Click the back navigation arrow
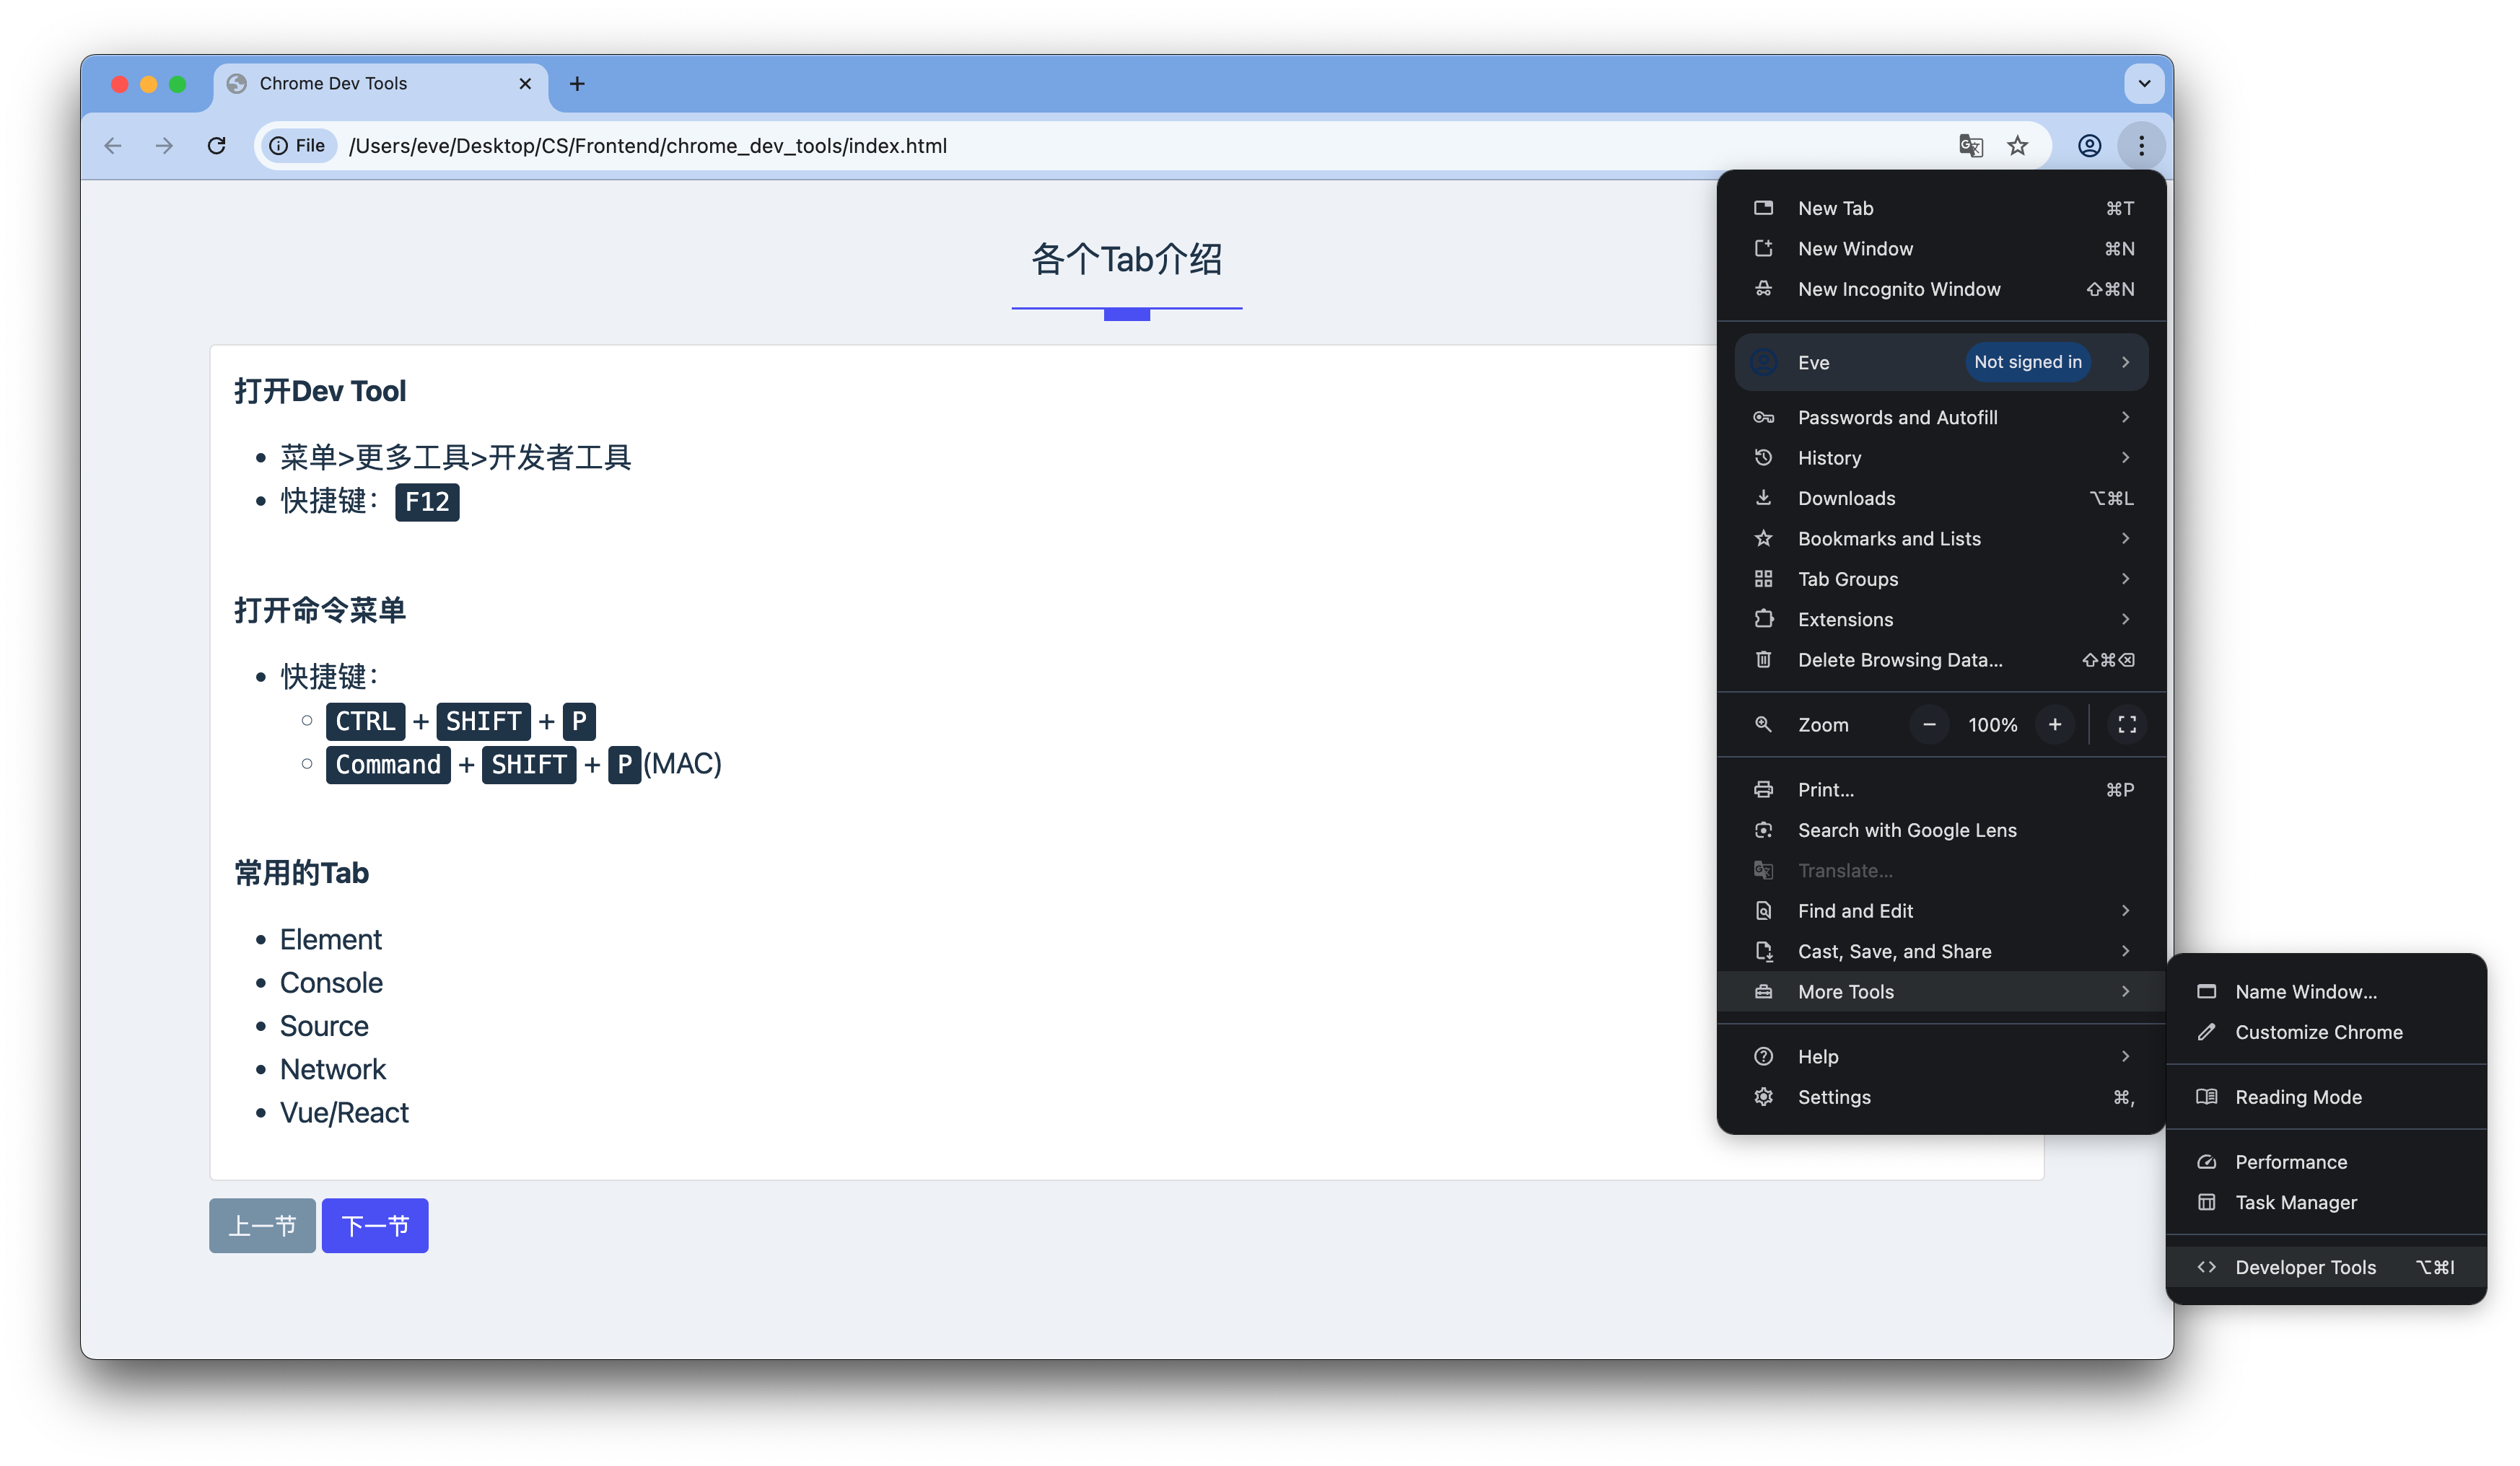 (113, 145)
